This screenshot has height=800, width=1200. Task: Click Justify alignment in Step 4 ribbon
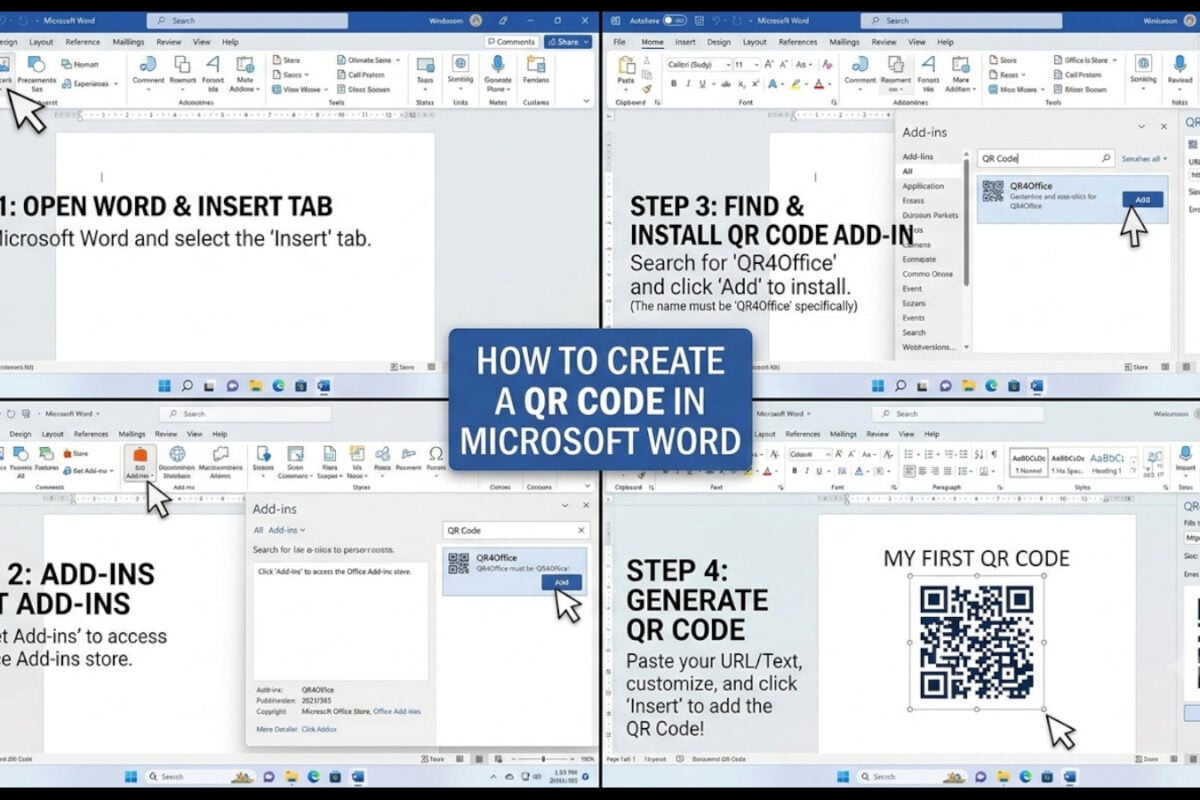point(947,471)
